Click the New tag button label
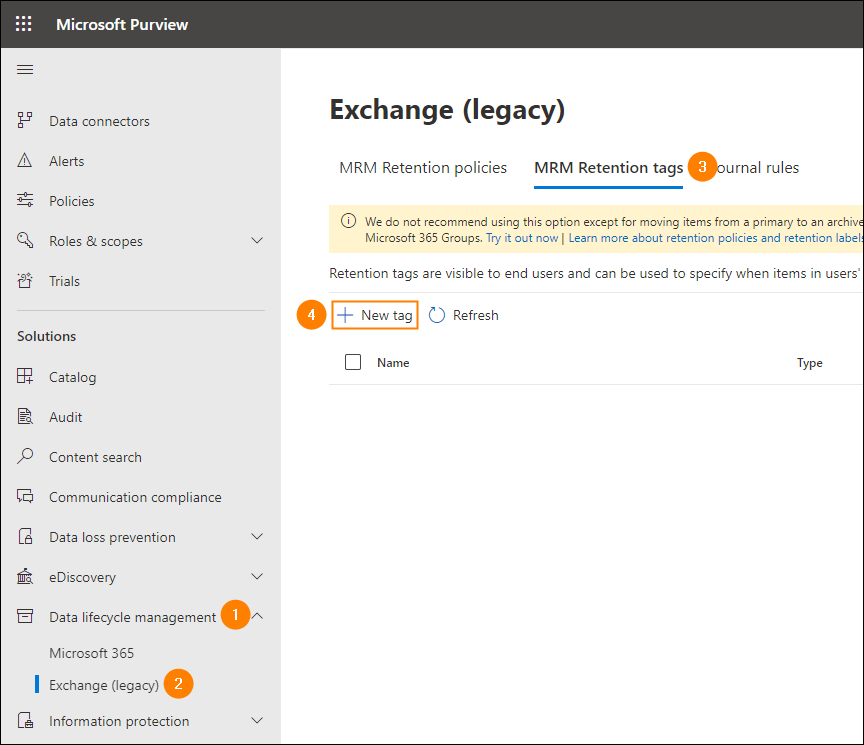The width and height of the screenshot is (864, 745). [387, 315]
